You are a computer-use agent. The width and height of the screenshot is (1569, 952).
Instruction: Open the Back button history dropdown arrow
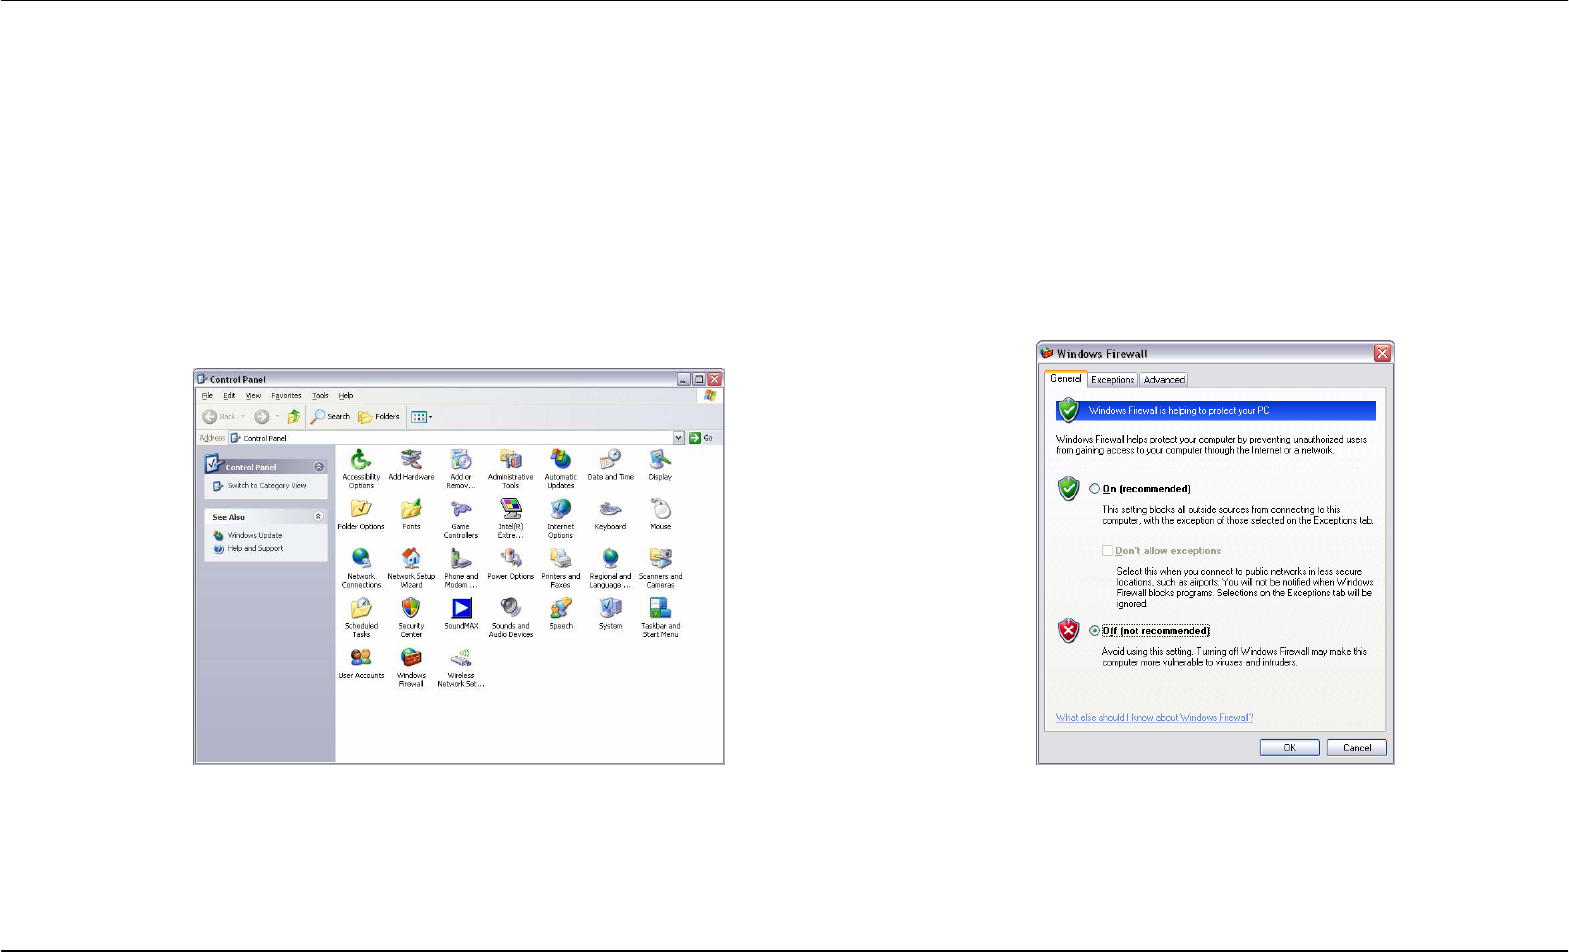(x=243, y=417)
